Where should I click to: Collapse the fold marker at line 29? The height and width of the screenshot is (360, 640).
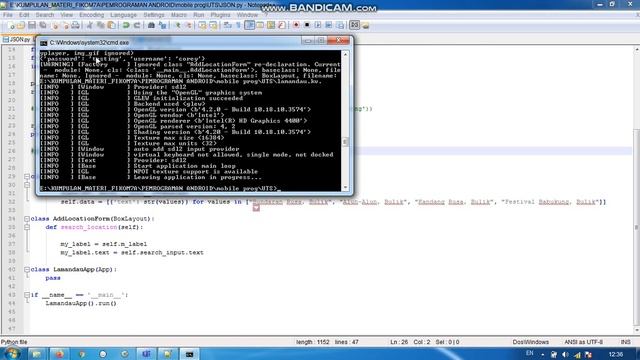click(x=27, y=177)
